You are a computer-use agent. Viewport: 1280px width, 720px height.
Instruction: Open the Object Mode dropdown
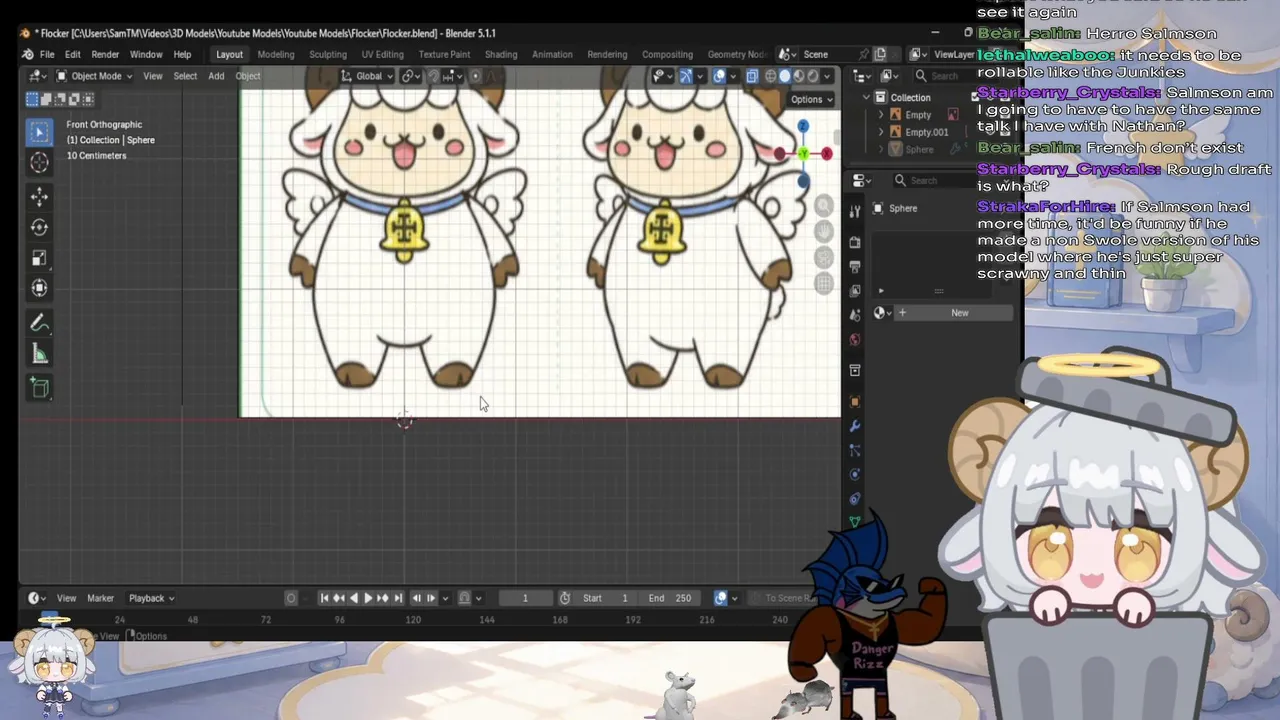(x=94, y=76)
